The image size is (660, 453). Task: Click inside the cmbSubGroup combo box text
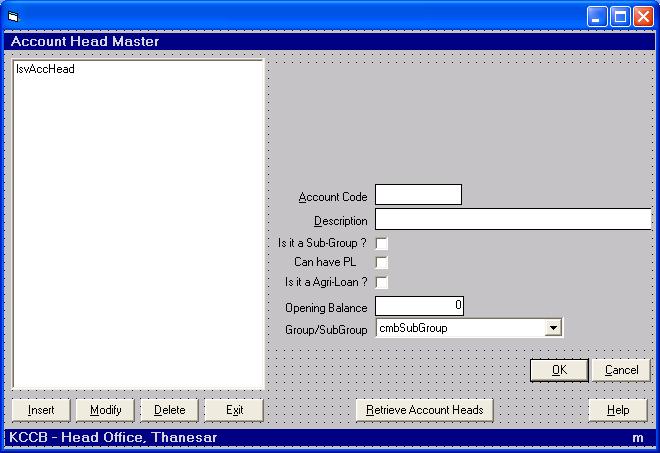(459, 328)
